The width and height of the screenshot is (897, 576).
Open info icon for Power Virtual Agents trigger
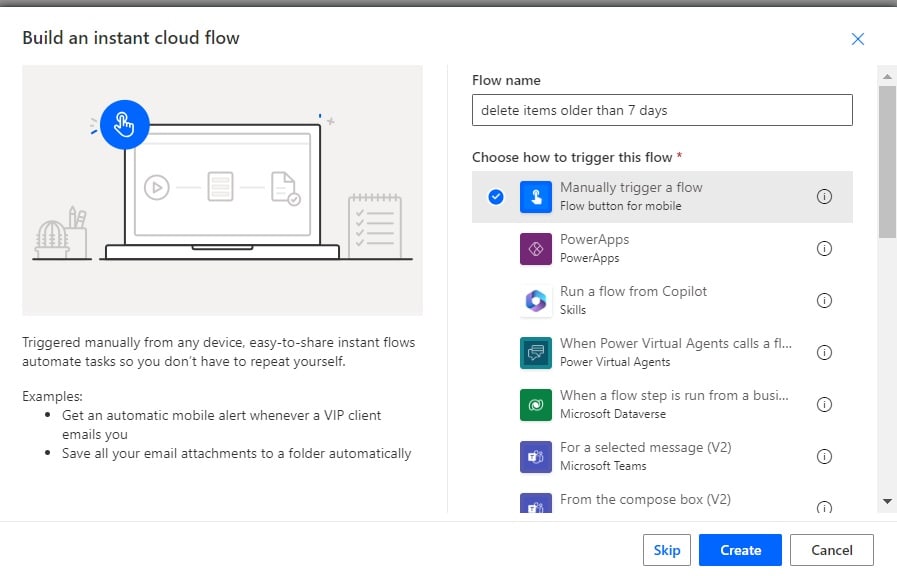(x=824, y=353)
